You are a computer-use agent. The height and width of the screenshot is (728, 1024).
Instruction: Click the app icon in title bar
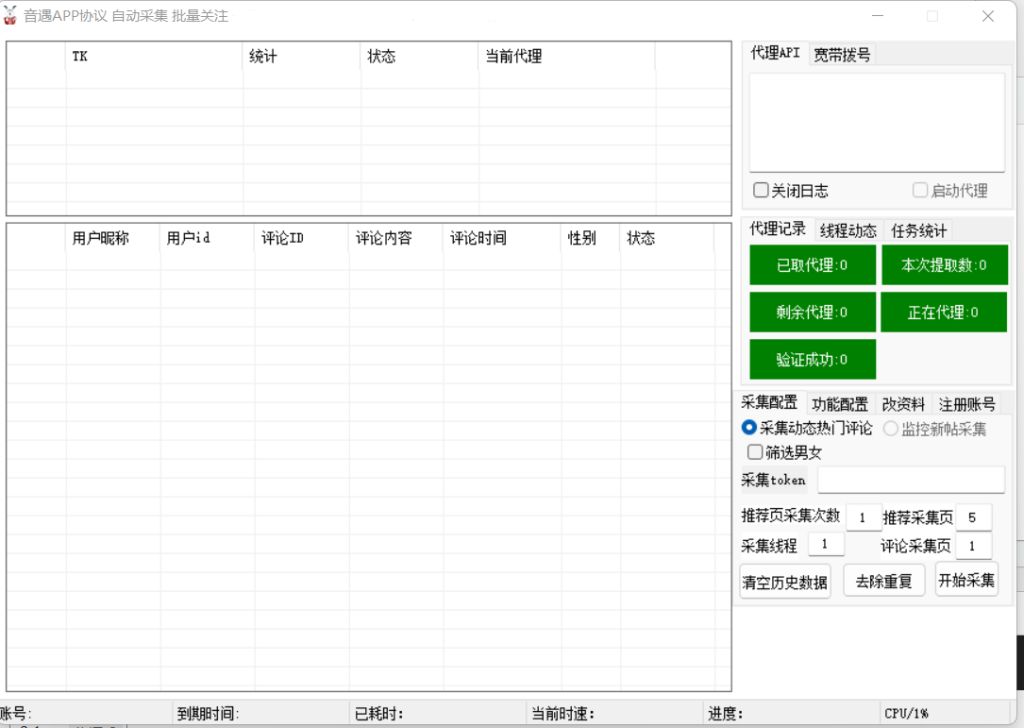pyautogui.click(x=11, y=17)
